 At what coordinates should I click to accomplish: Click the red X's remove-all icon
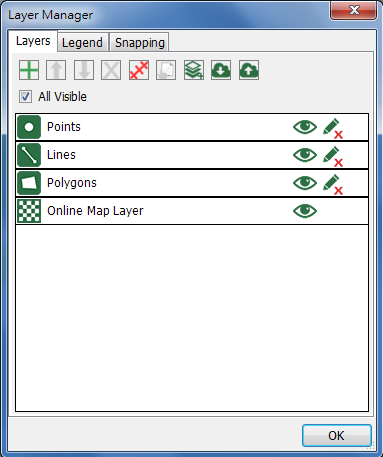(x=139, y=70)
